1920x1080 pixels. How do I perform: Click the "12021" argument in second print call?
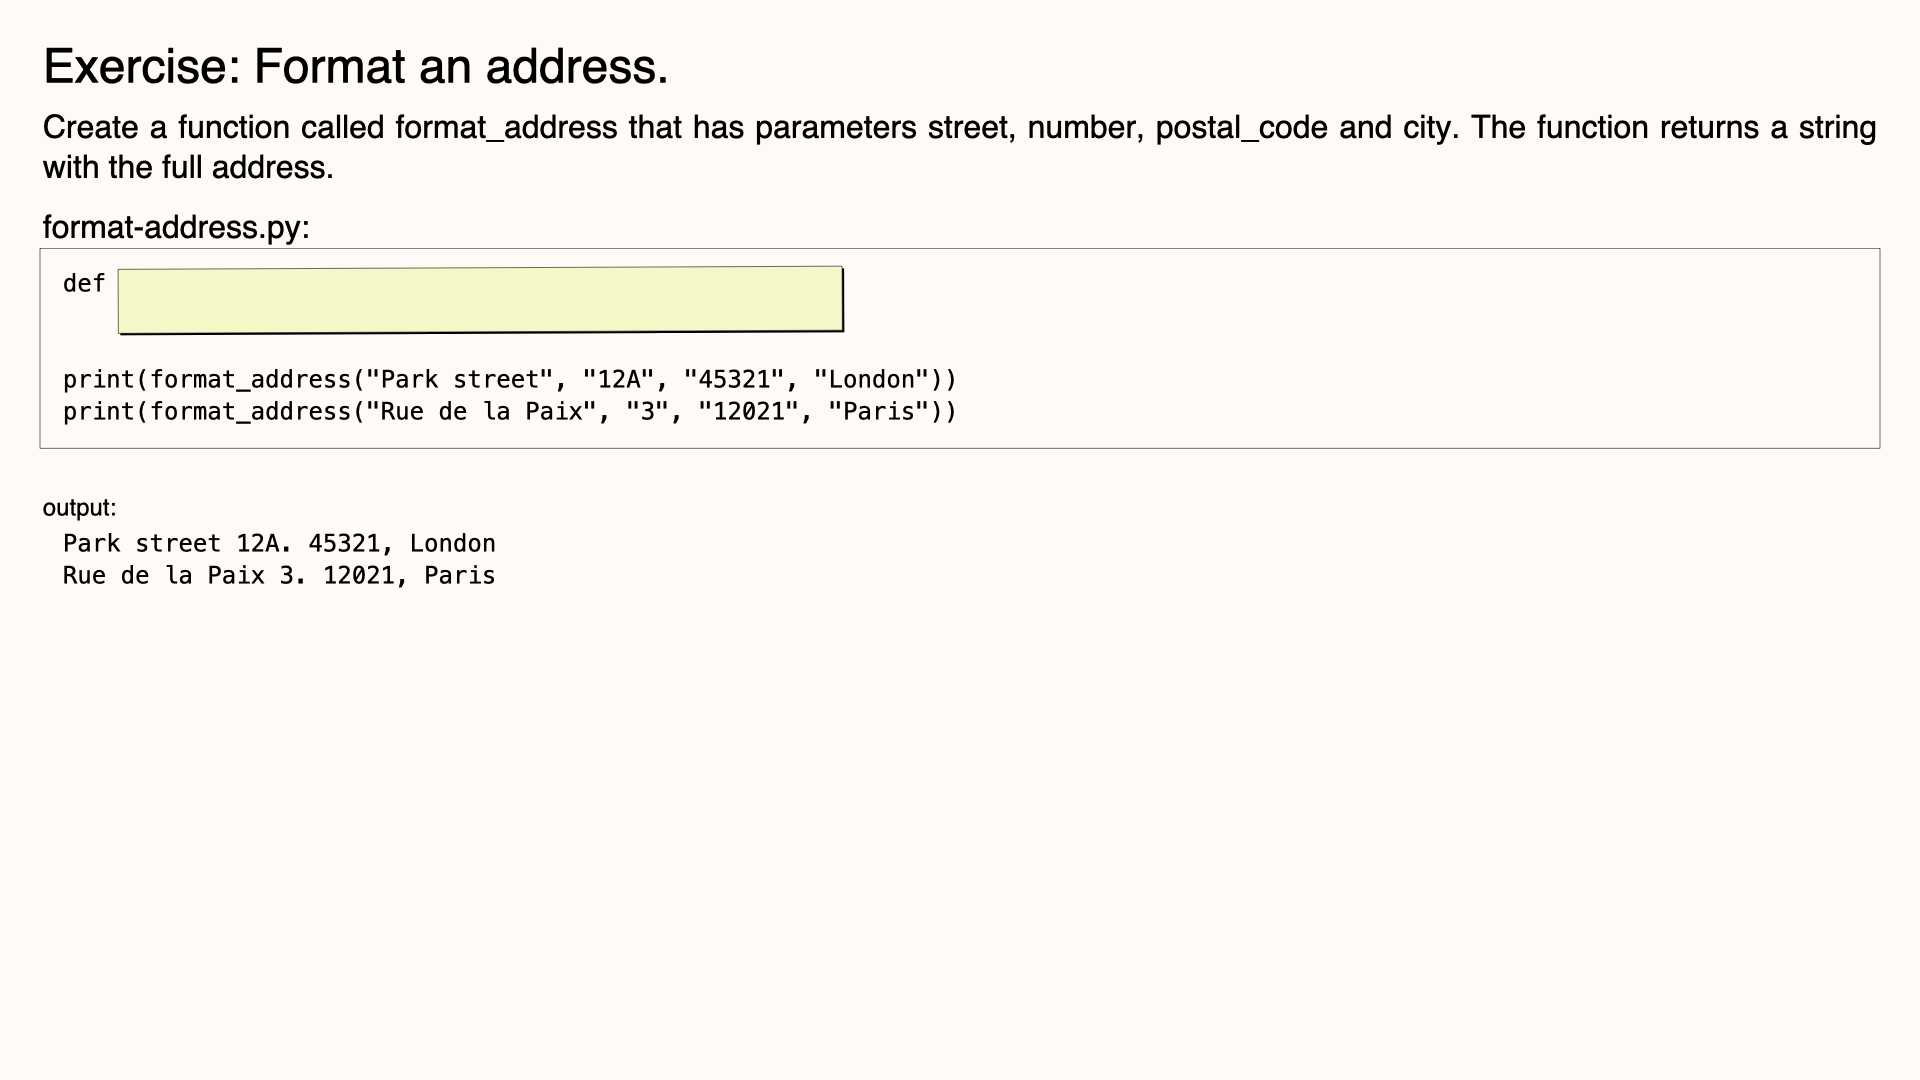[749, 412]
